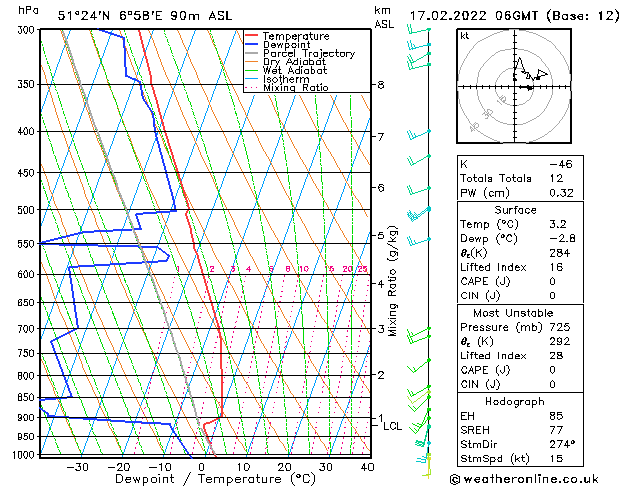Click the SREH value 77

tap(556, 430)
